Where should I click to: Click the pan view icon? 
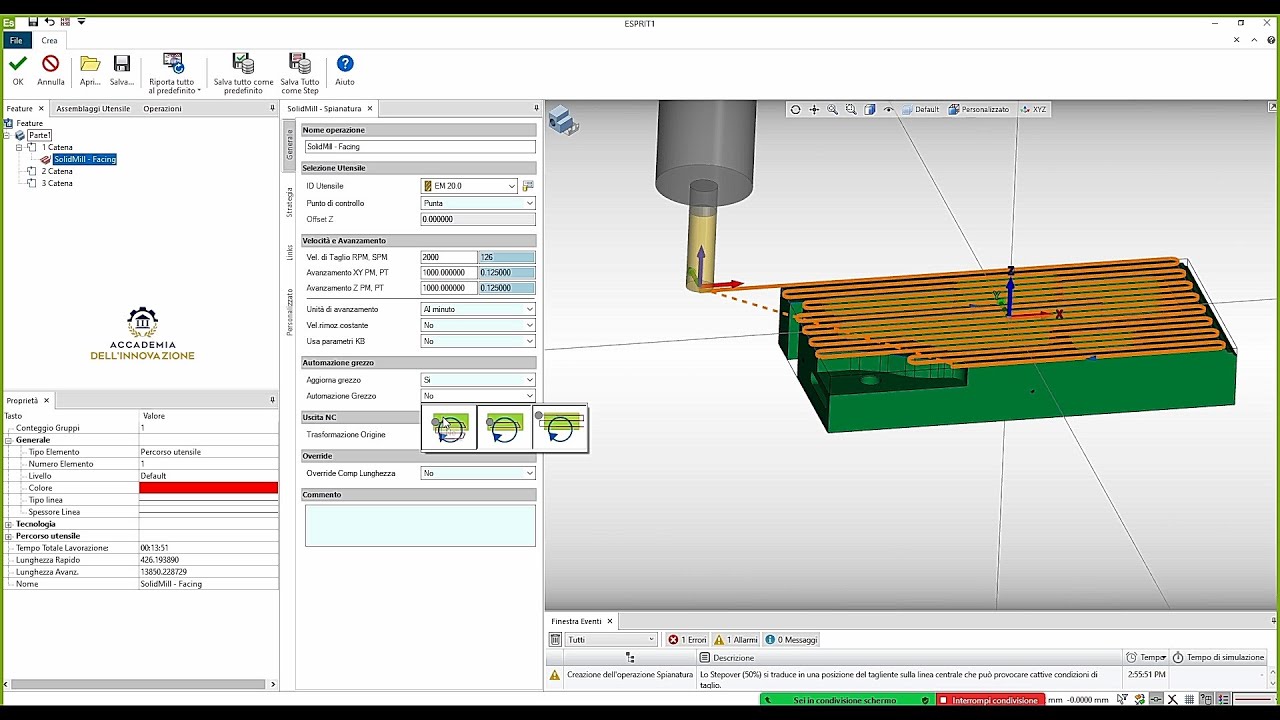[814, 109]
